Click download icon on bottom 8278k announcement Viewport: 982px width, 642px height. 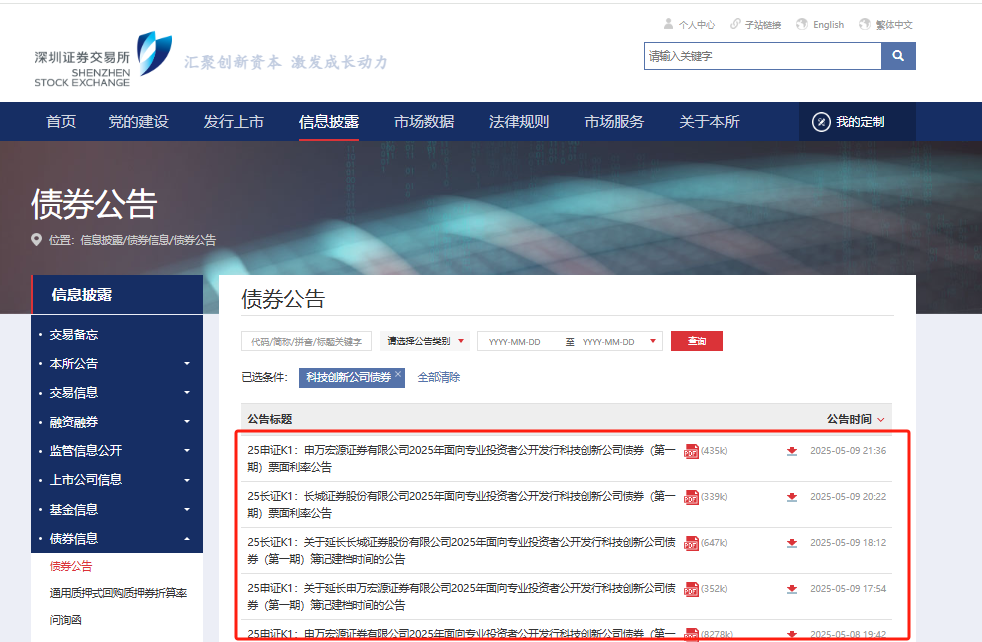791,632
